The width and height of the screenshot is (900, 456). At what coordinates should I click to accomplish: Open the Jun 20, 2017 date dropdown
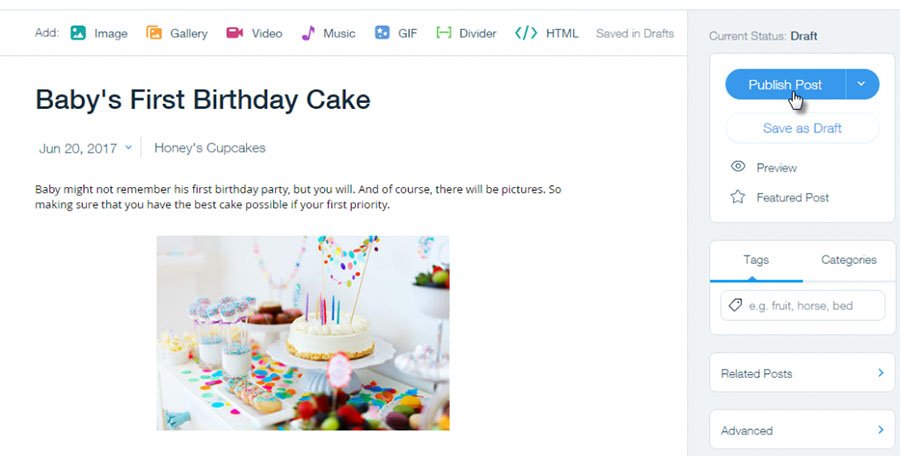pyautogui.click(x=128, y=148)
